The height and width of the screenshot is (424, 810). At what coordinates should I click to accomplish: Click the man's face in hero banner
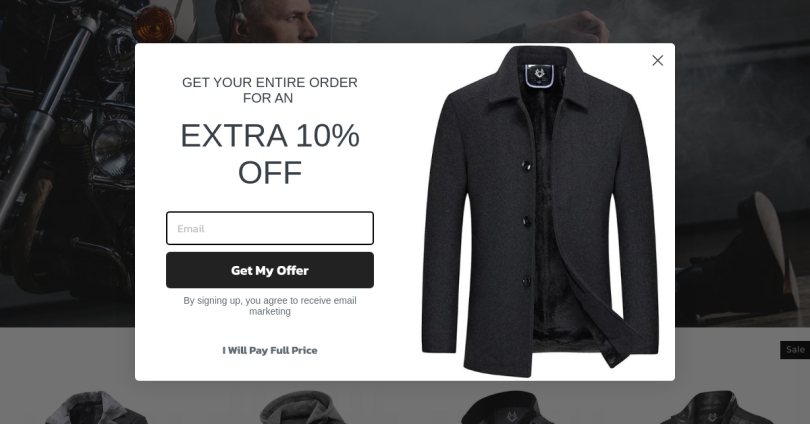[x=289, y=20]
